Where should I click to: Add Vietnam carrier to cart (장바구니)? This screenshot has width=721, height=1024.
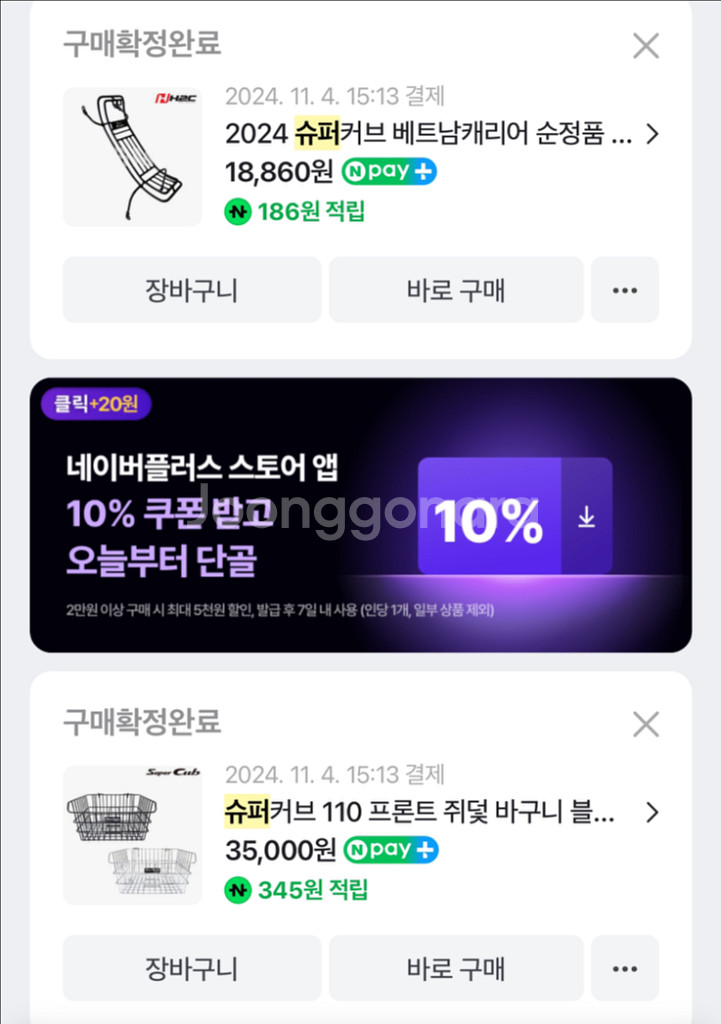pyautogui.click(x=192, y=290)
